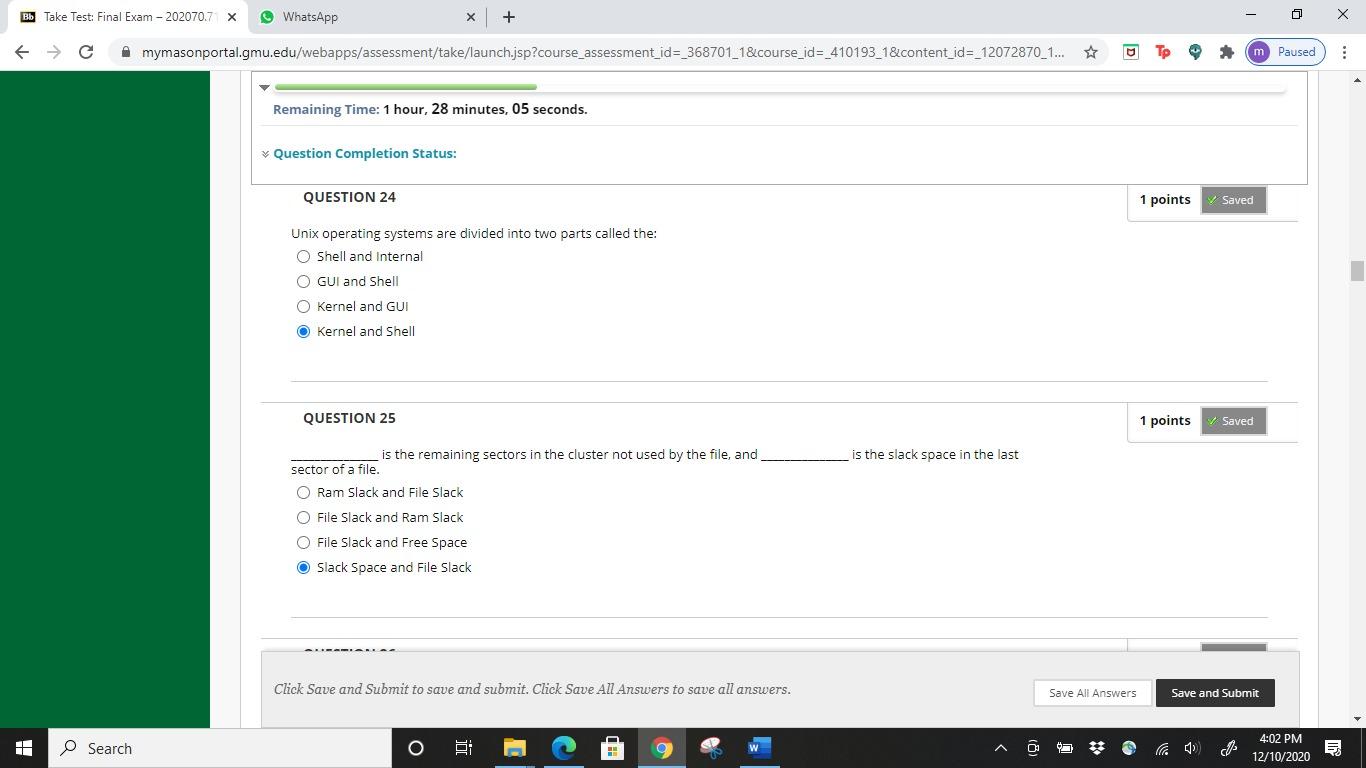Image resolution: width=1366 pixels, height=768 pixels.
Task: Bookmark this page with the star icon
Action: coord(1090,52)
